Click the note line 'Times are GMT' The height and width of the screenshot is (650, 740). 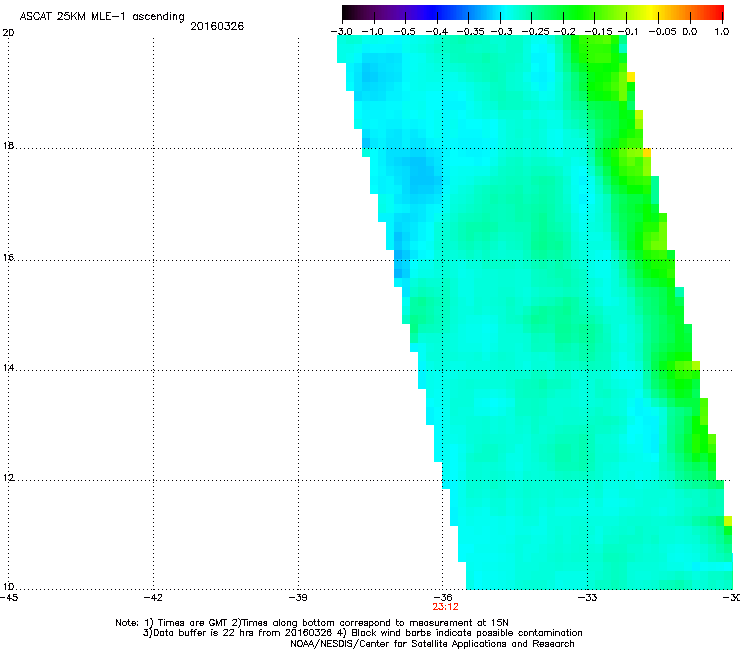[x=193, y=623]
